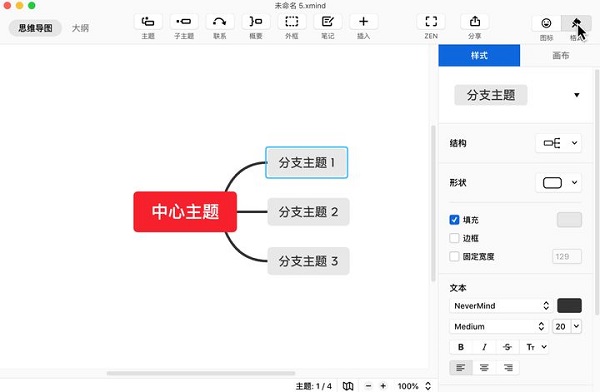
Task: Click the canvas horizontal scrollbar
Action: 201,373
